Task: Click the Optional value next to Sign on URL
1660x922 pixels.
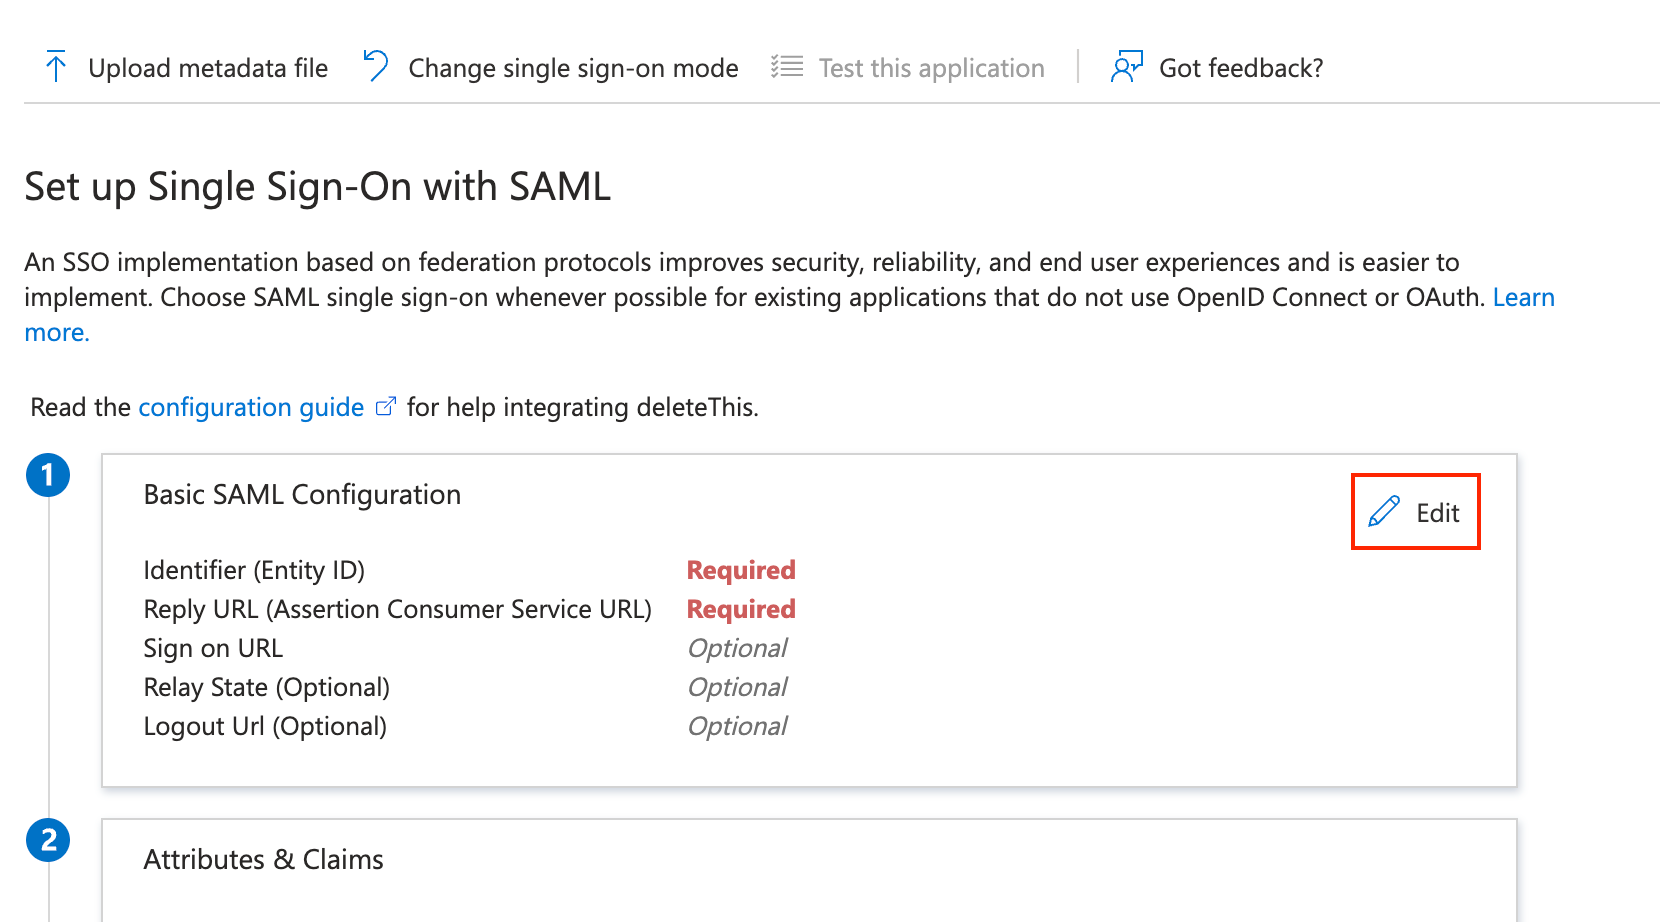Action: coord(737,648)
